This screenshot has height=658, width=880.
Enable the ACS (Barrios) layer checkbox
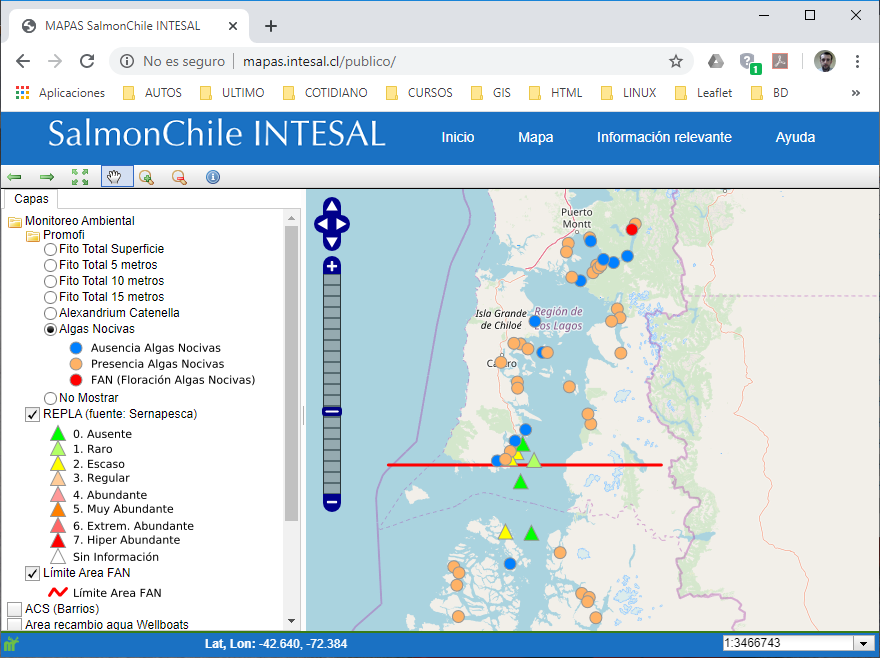pyautogui.click(x=15, y=609)
